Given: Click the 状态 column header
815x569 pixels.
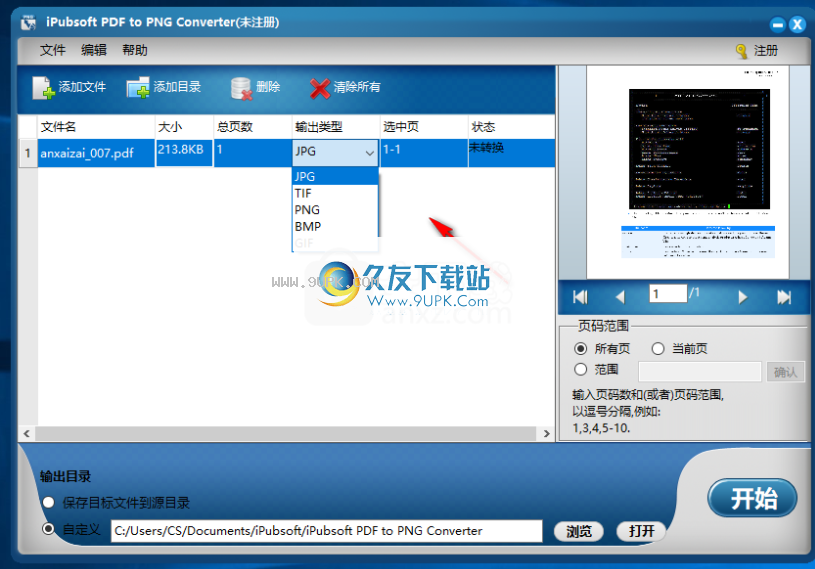Looking at the screenshot, I should 511,127.
